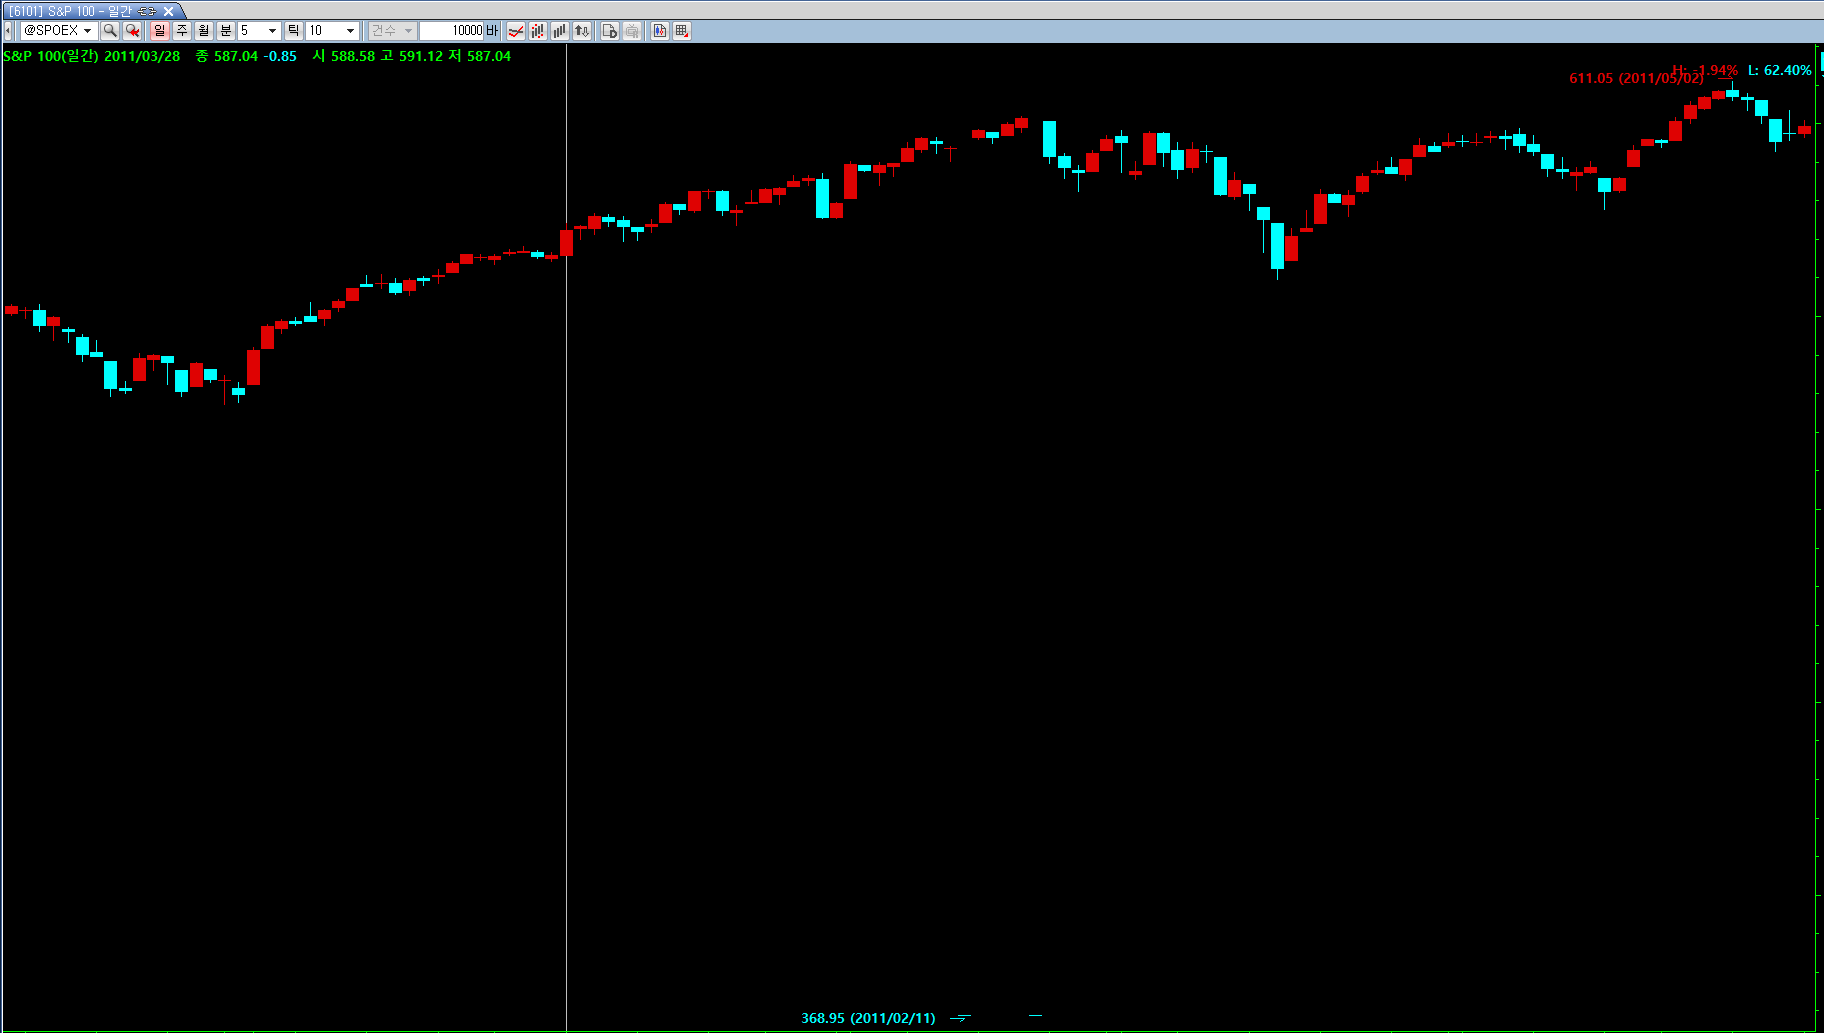Image resolution: width=1824 pixels, height=1033 pixels.
Task: Click the tick (틱) period button
Action: 294,31
